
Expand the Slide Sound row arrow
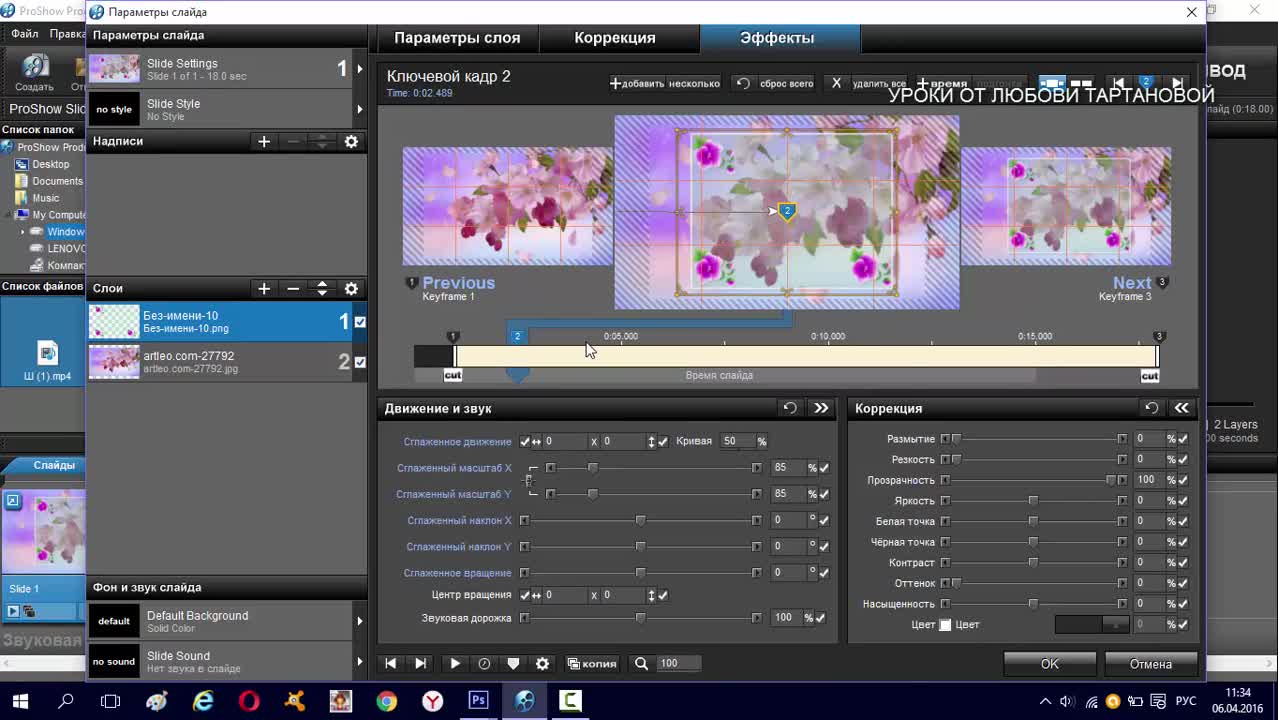point(360,661)
